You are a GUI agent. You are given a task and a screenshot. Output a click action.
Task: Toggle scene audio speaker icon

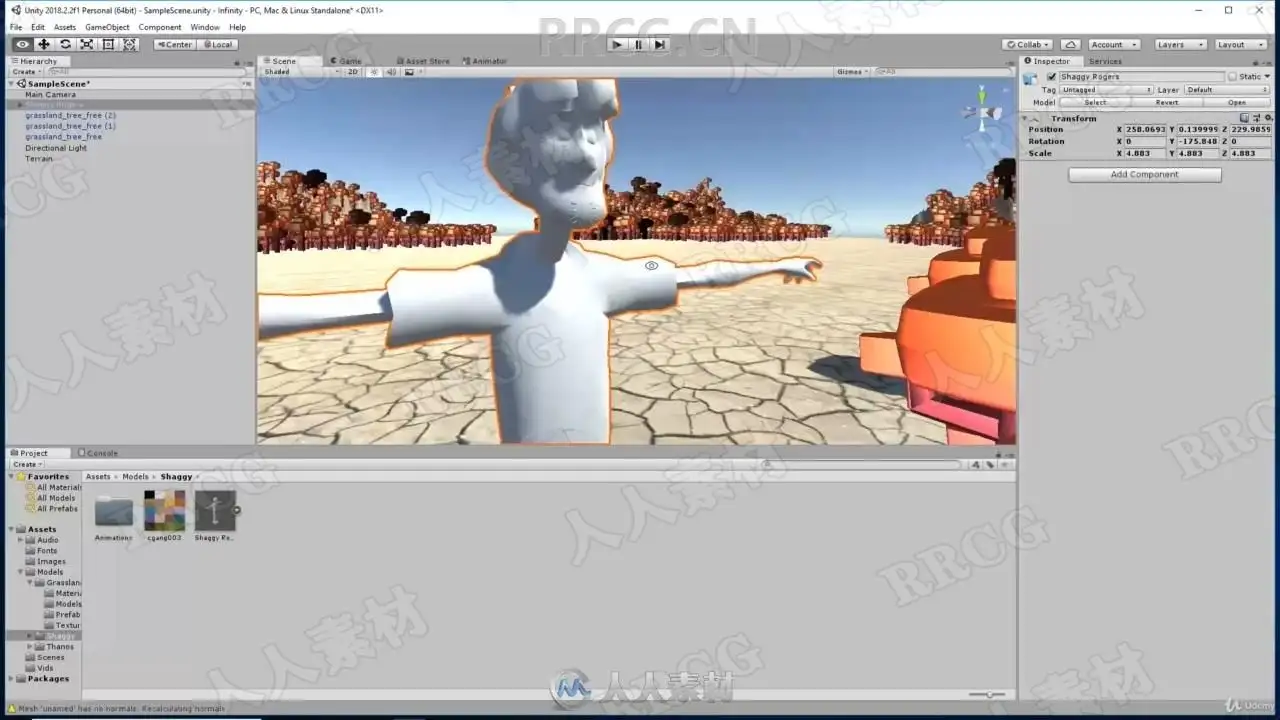[x=391, y=72]
